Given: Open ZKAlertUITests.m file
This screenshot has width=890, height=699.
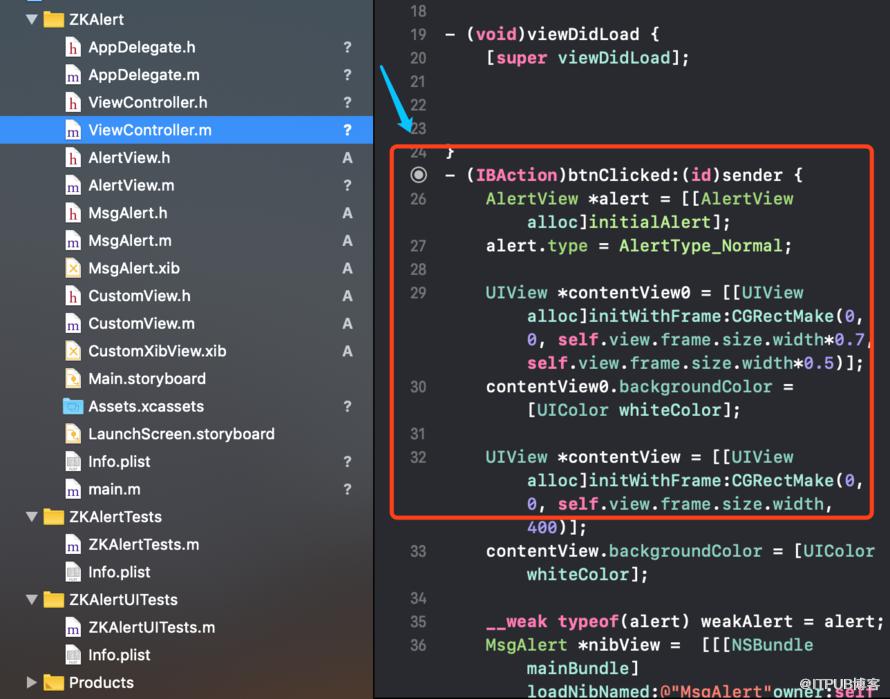Looking at the screenshot, I should [152, 627].
